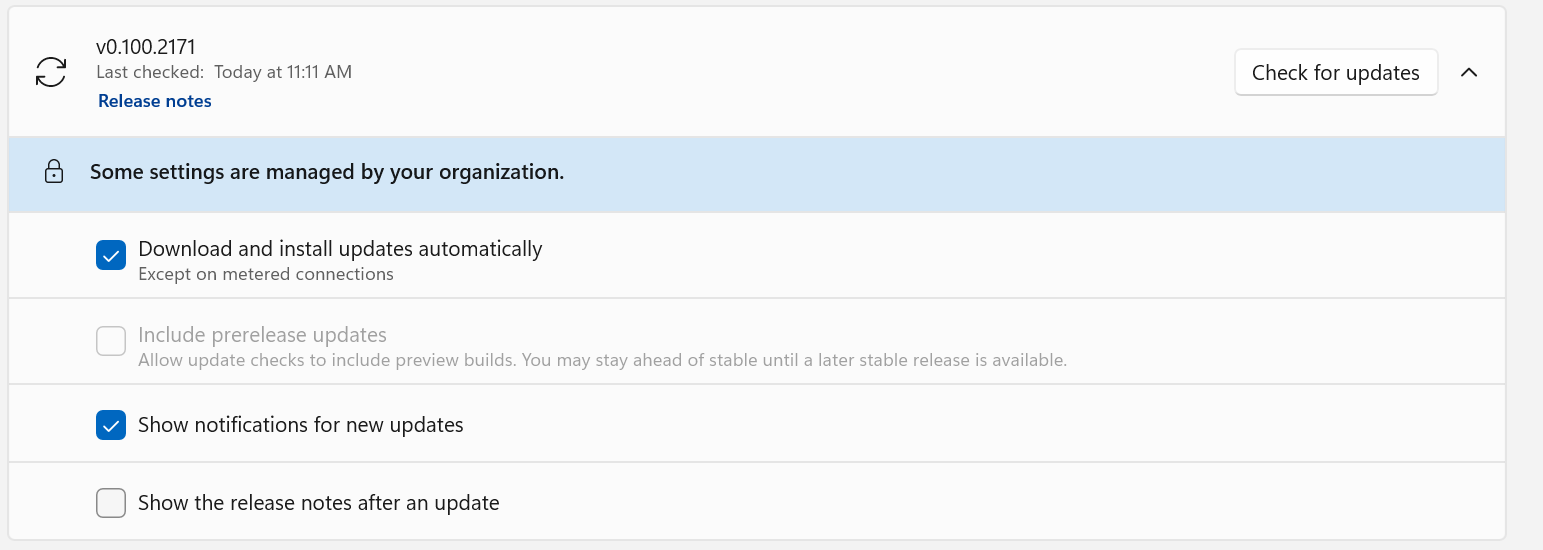1543x550 pixels.
Task: Tick the grayed-out Include prerelease updates checkbox
Action: 111,342
